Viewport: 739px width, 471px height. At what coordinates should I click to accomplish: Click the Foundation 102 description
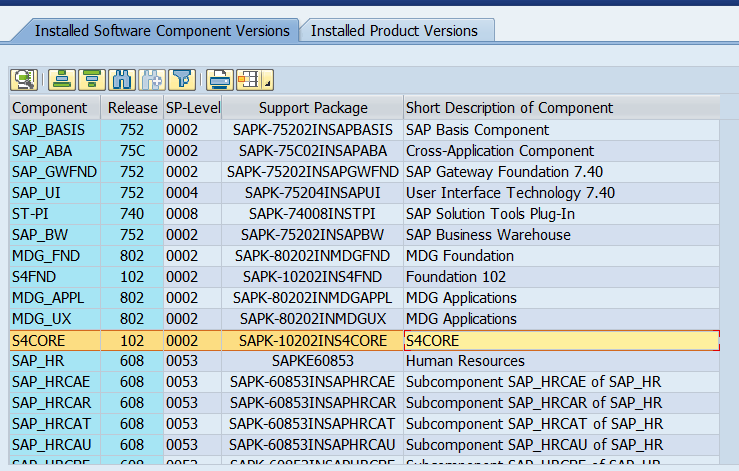[x=561, y=277]
